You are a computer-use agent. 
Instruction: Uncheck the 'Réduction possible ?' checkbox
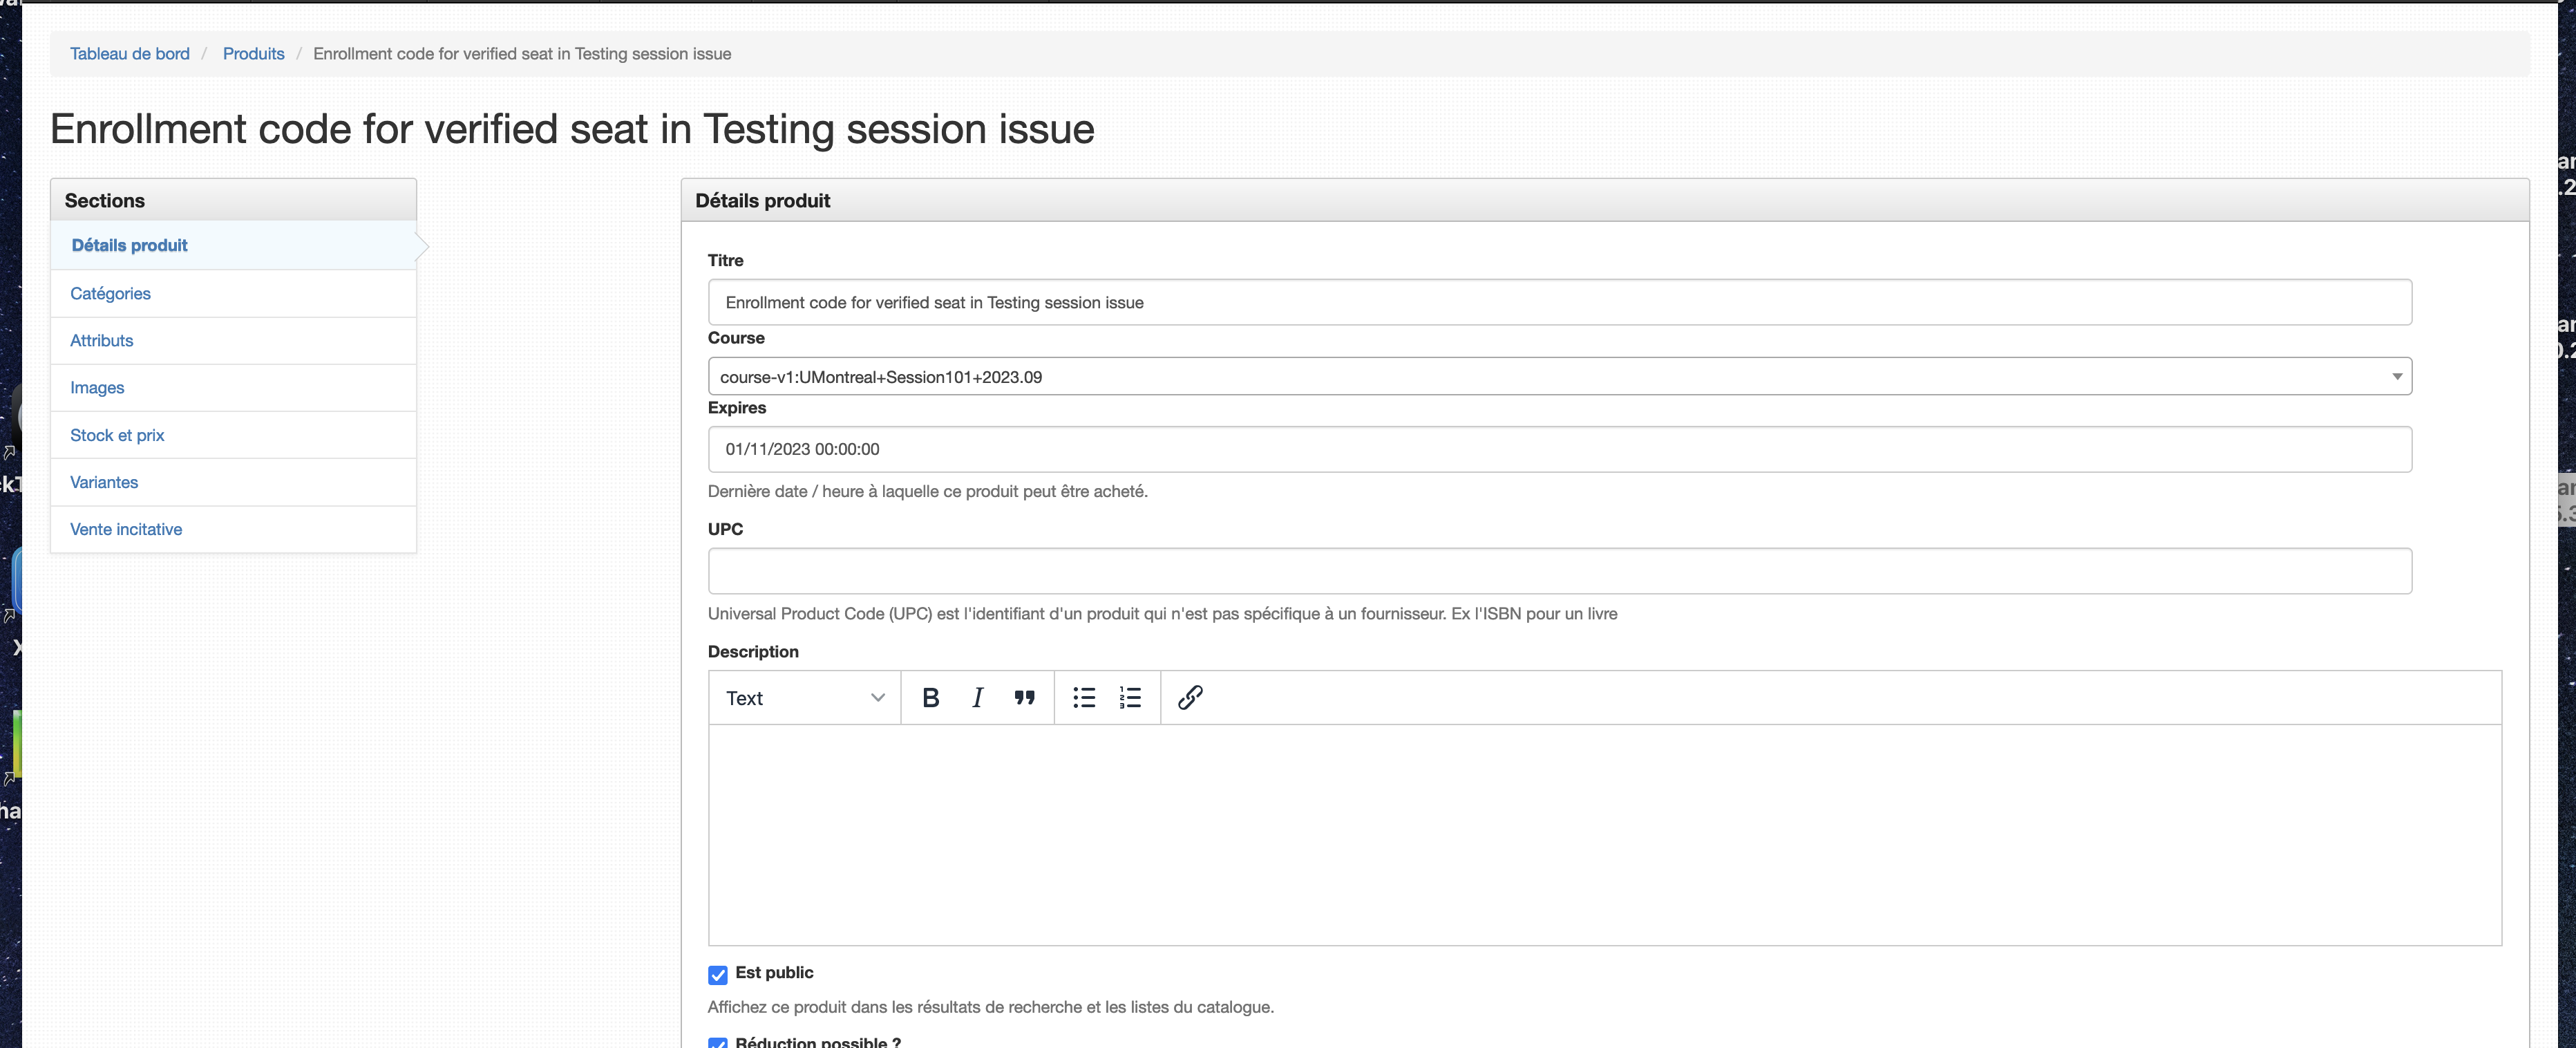(x=718, y=1043)
